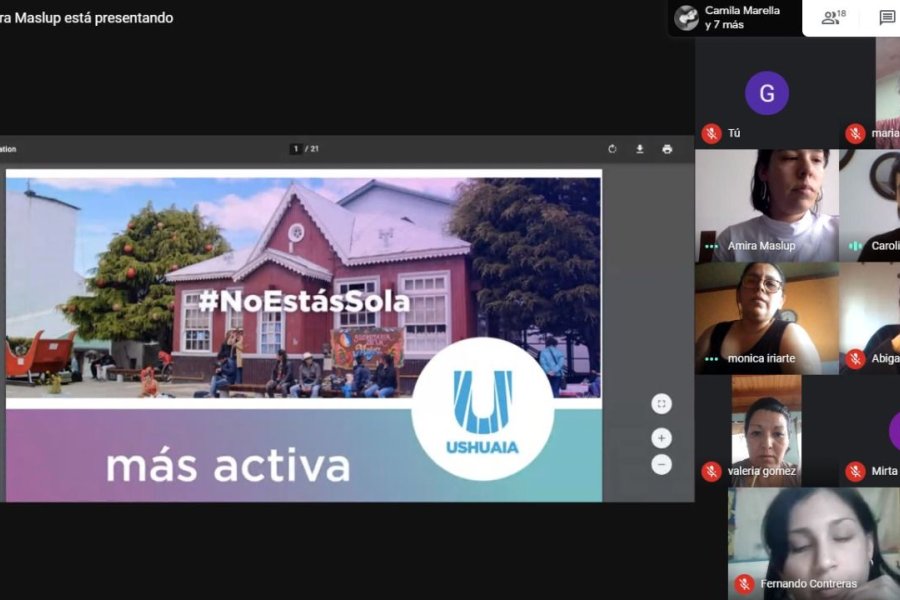This screenshot has width=900, height=600.
Task: Click the purple G avatar in the Tú tile
Action: 767,93
